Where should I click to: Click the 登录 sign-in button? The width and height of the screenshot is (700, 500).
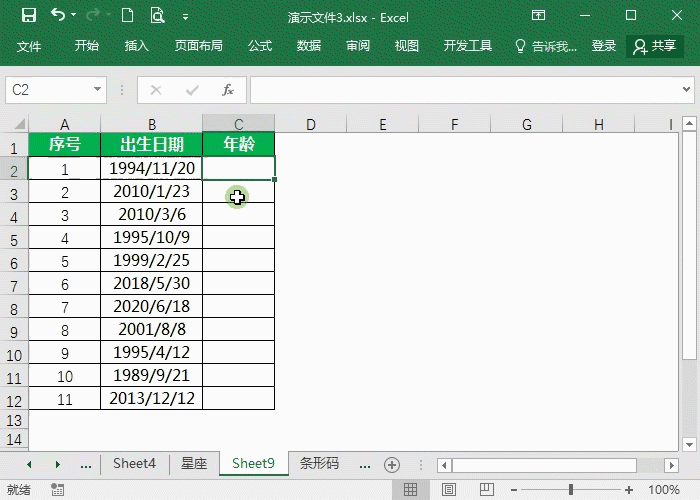coord(604,46)
